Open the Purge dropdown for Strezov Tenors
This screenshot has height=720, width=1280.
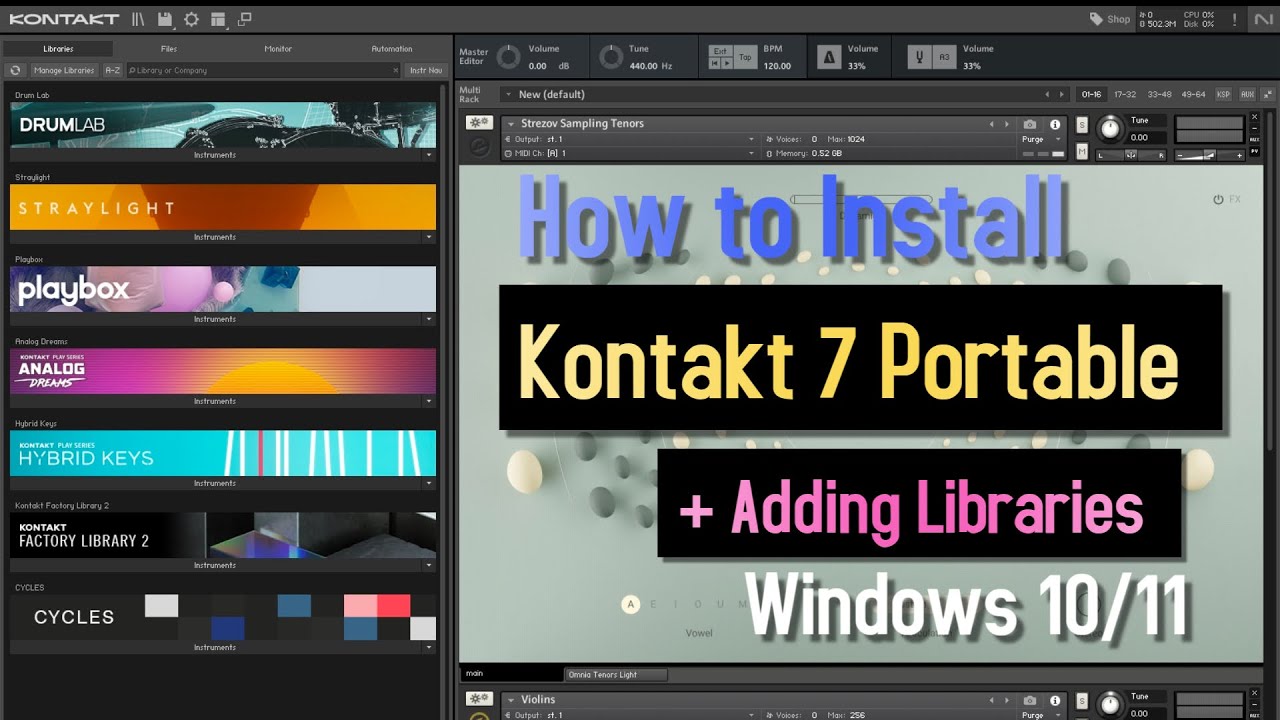click(x=1041, y=140)
